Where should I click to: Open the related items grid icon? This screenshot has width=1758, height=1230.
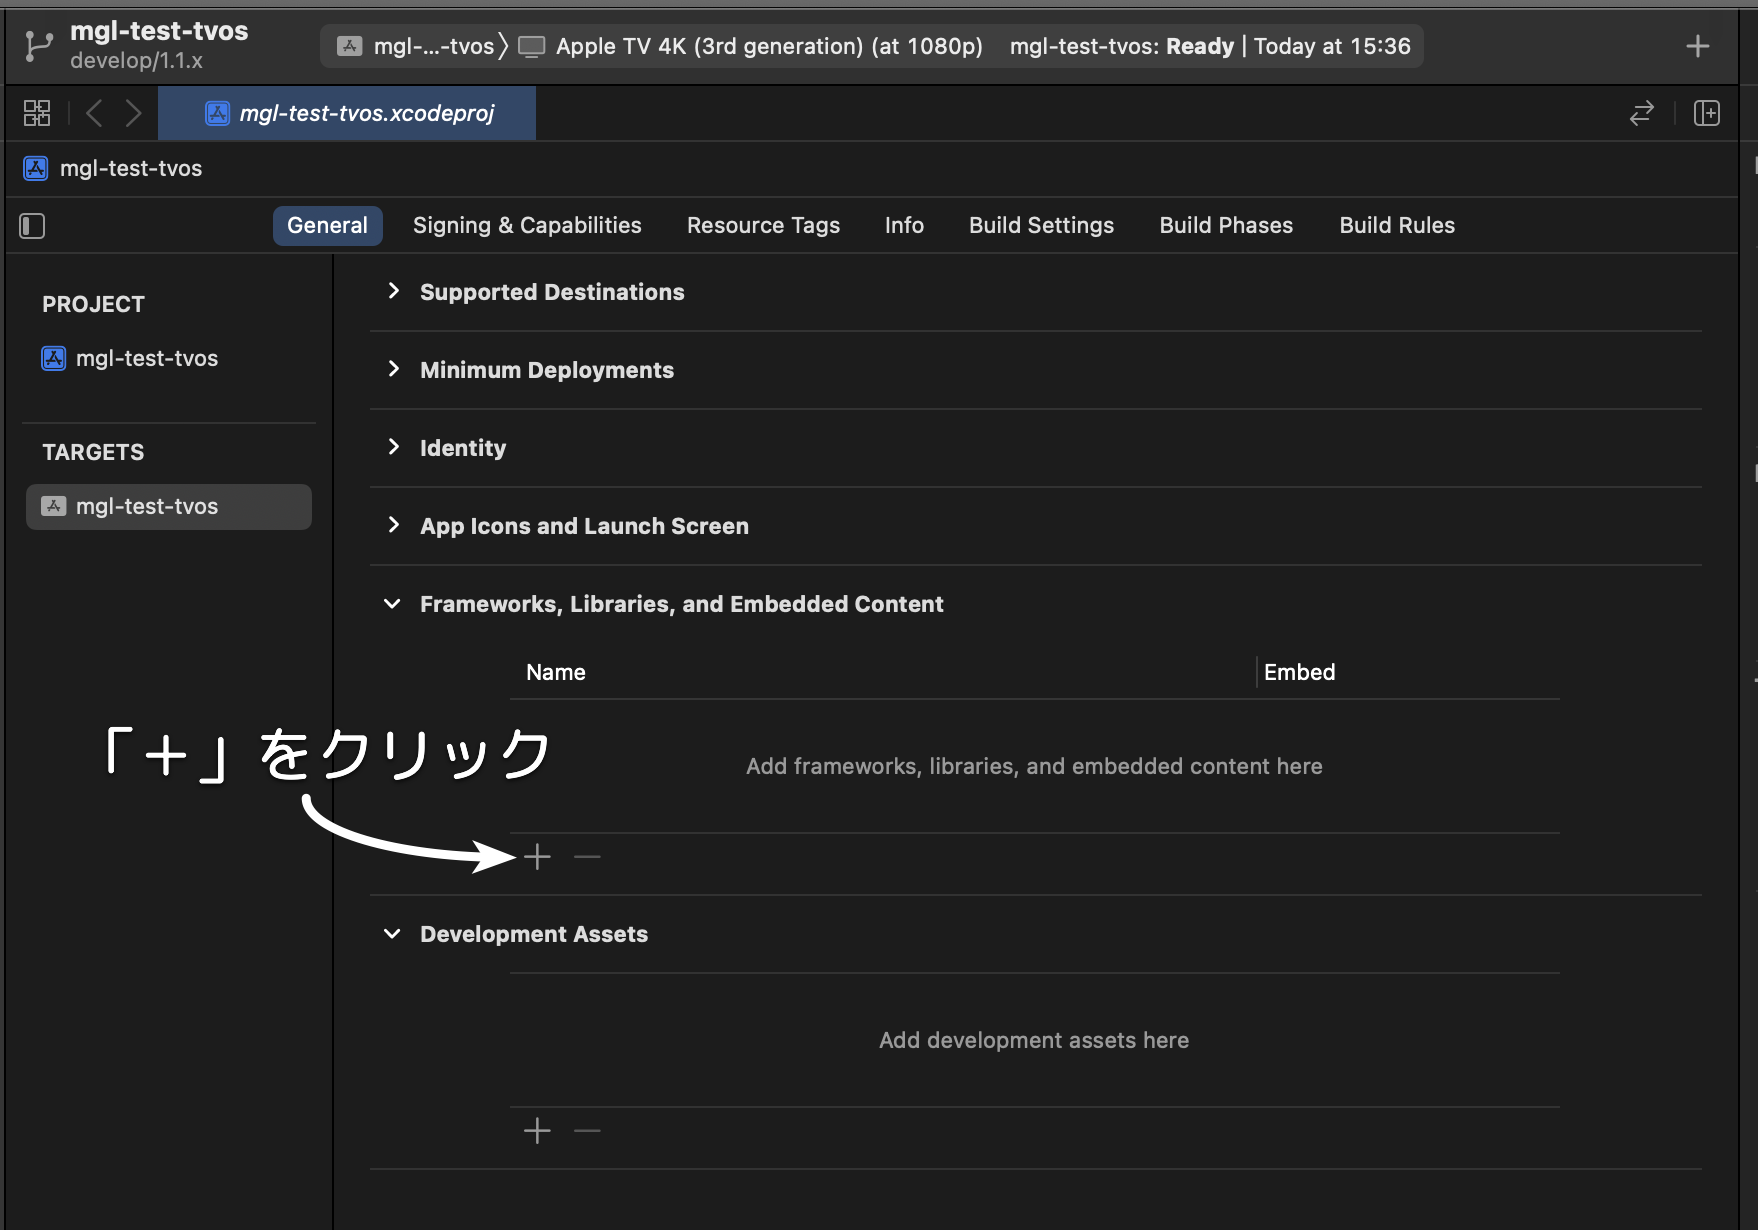click(37, 113)
